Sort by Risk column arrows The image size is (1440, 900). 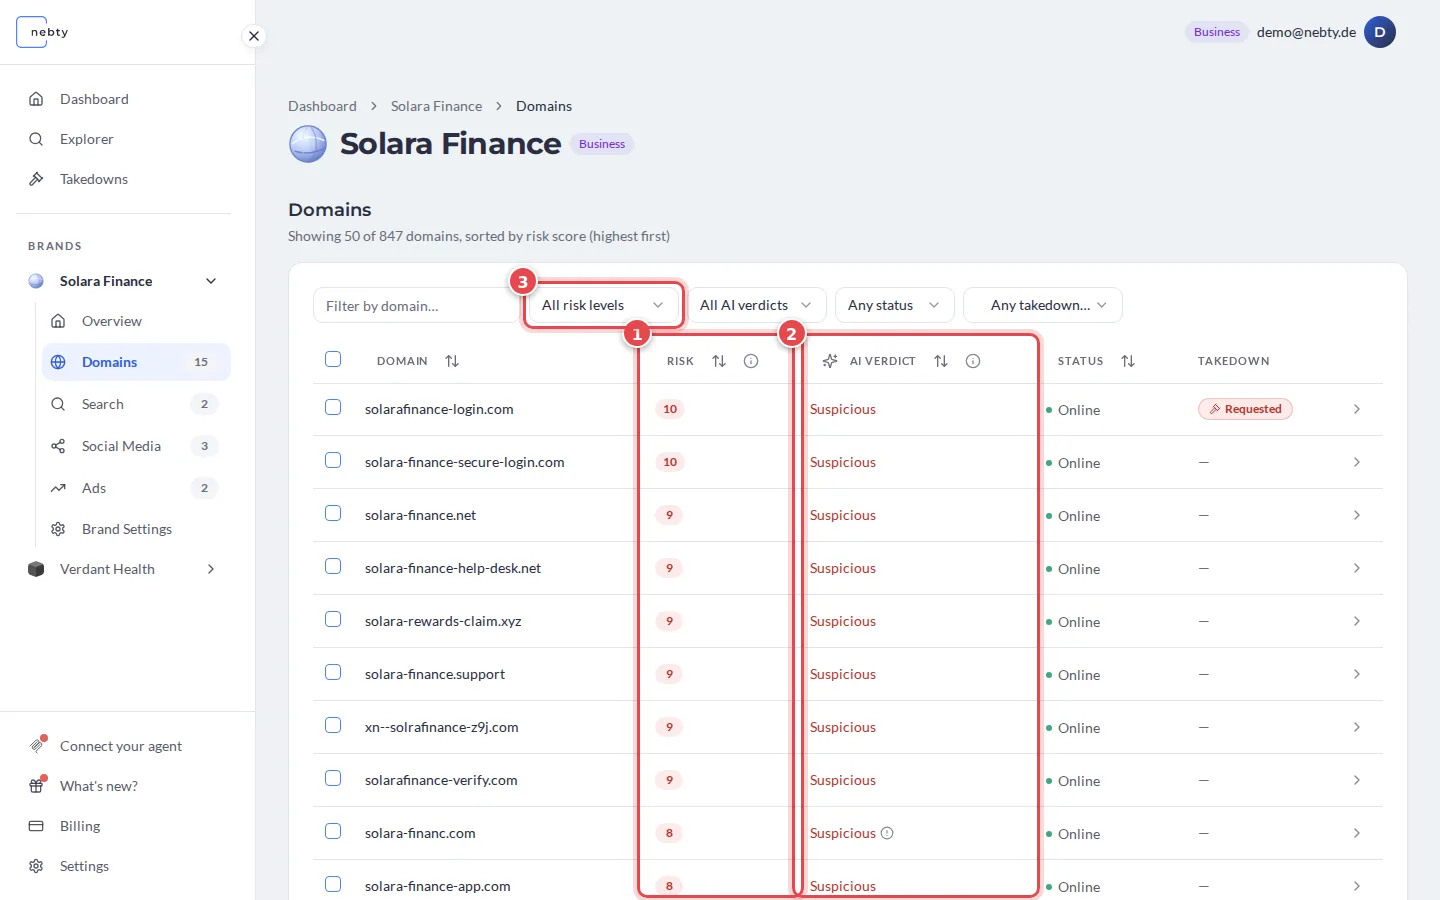tap(719, 361)
